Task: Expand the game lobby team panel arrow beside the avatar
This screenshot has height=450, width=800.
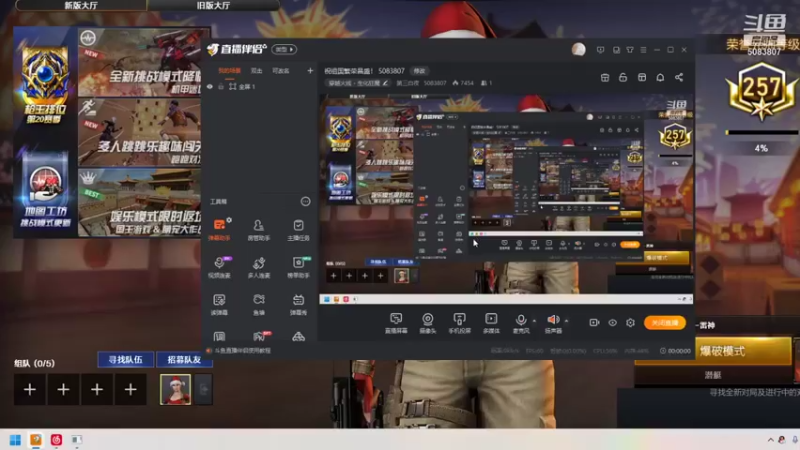Action: coord(203,389)
